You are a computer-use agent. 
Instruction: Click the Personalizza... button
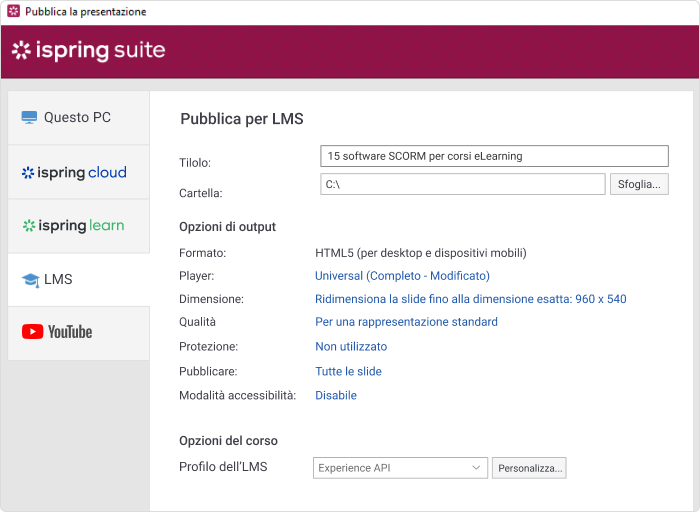coord(530,467)
